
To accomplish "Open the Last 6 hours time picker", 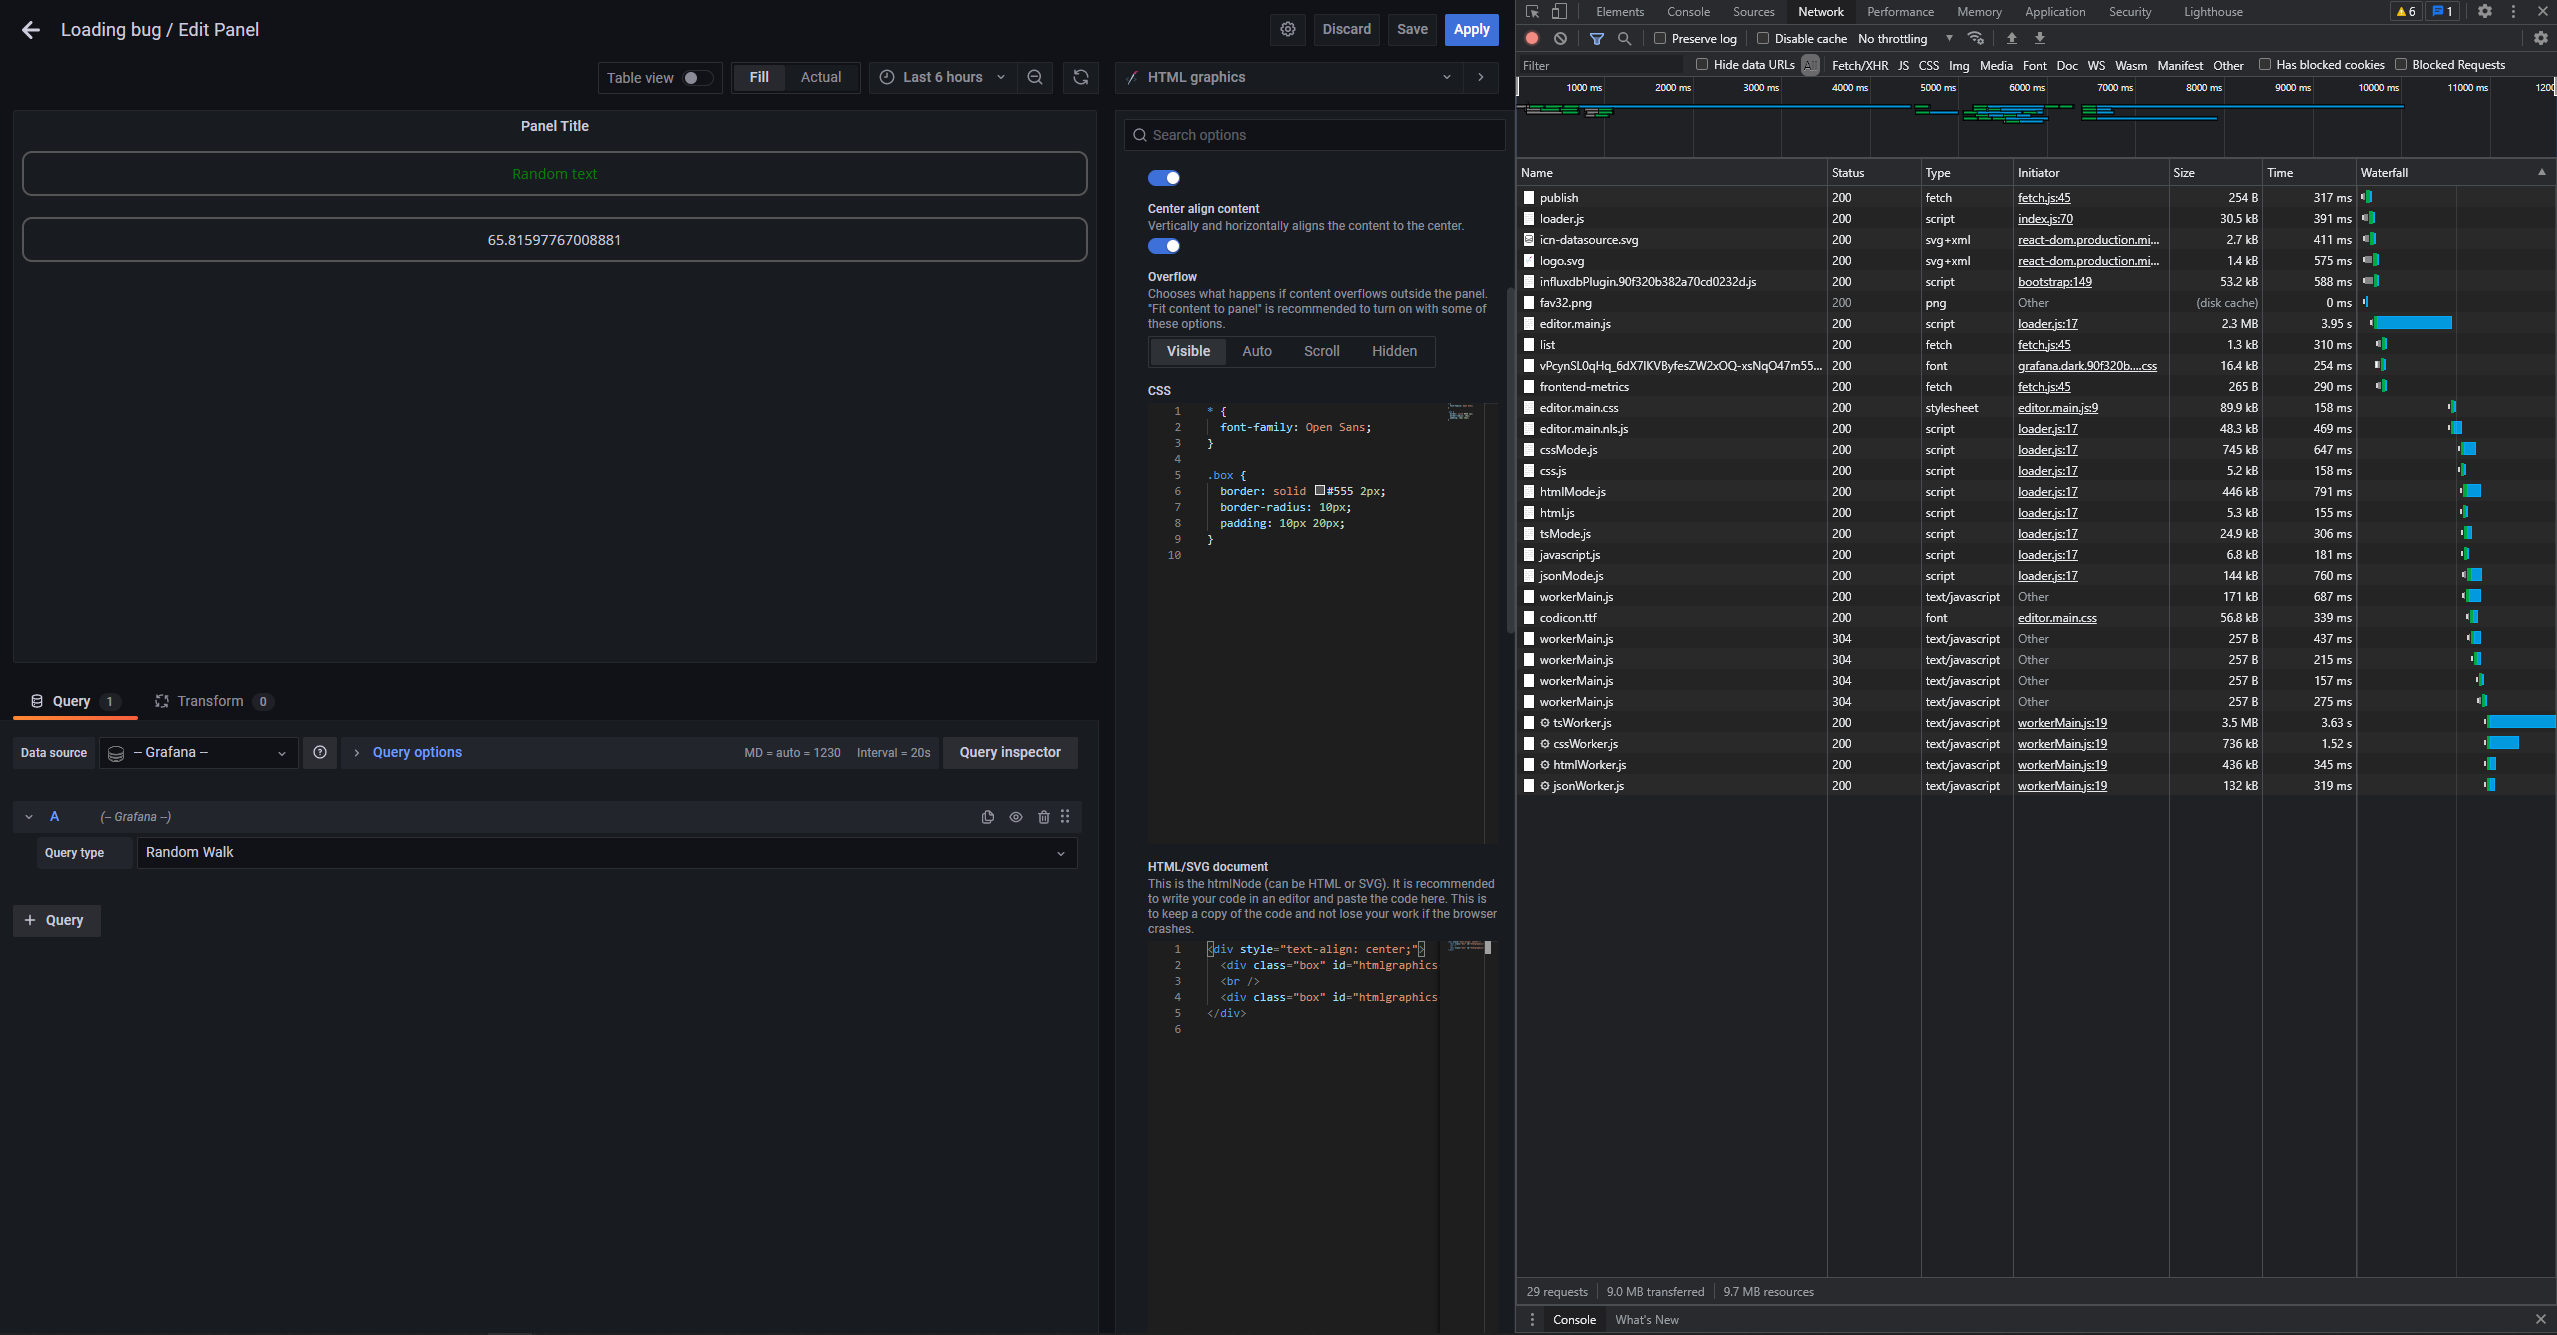I will click(x=942, y=77).
